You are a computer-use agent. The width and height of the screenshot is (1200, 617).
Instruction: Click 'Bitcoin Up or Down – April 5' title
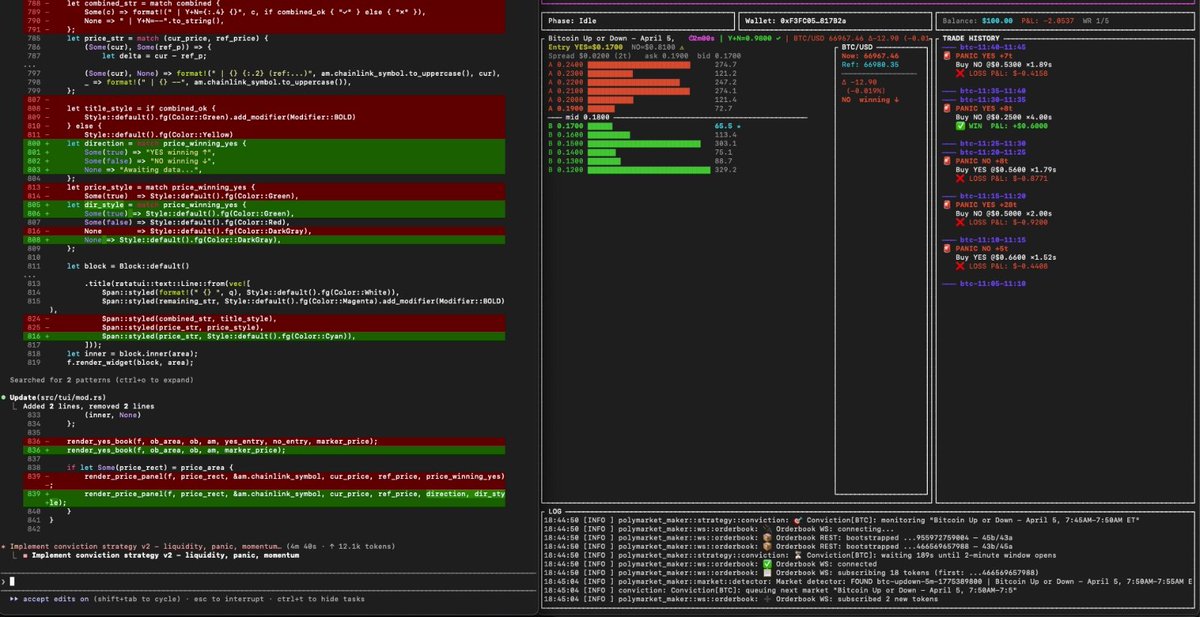tap(611, 38)
